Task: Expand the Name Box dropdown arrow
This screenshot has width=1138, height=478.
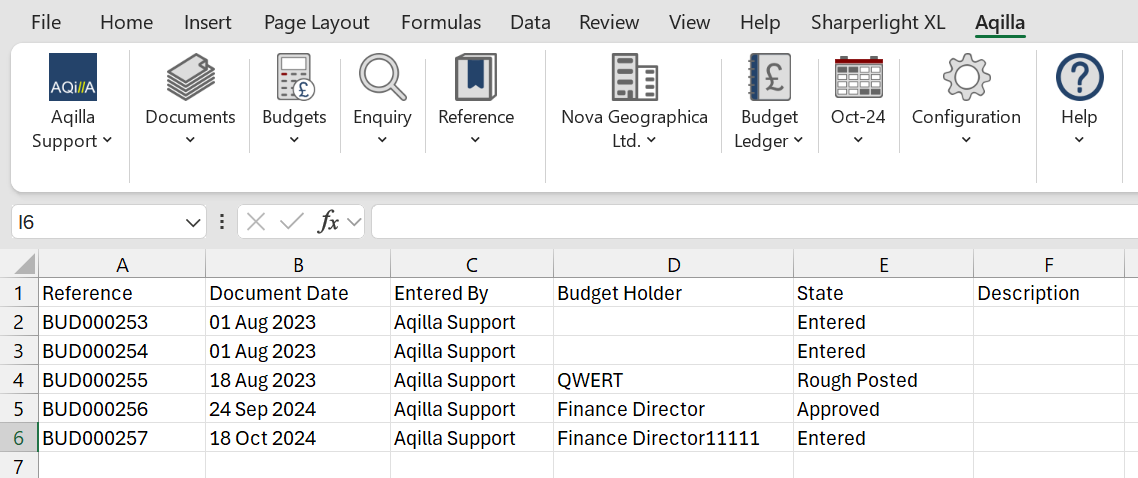Action: click(x=194, y=223)
